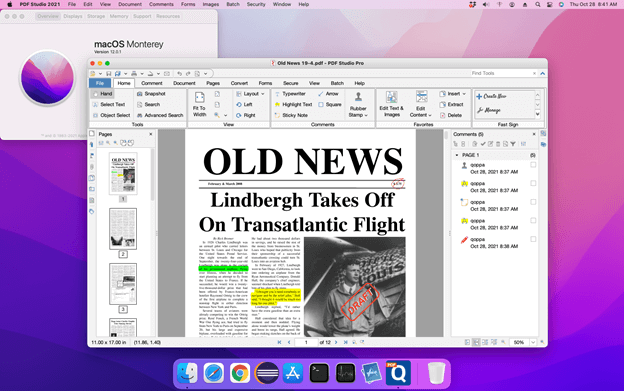
Task: Go to next page arrow
Action: point(336,342)
